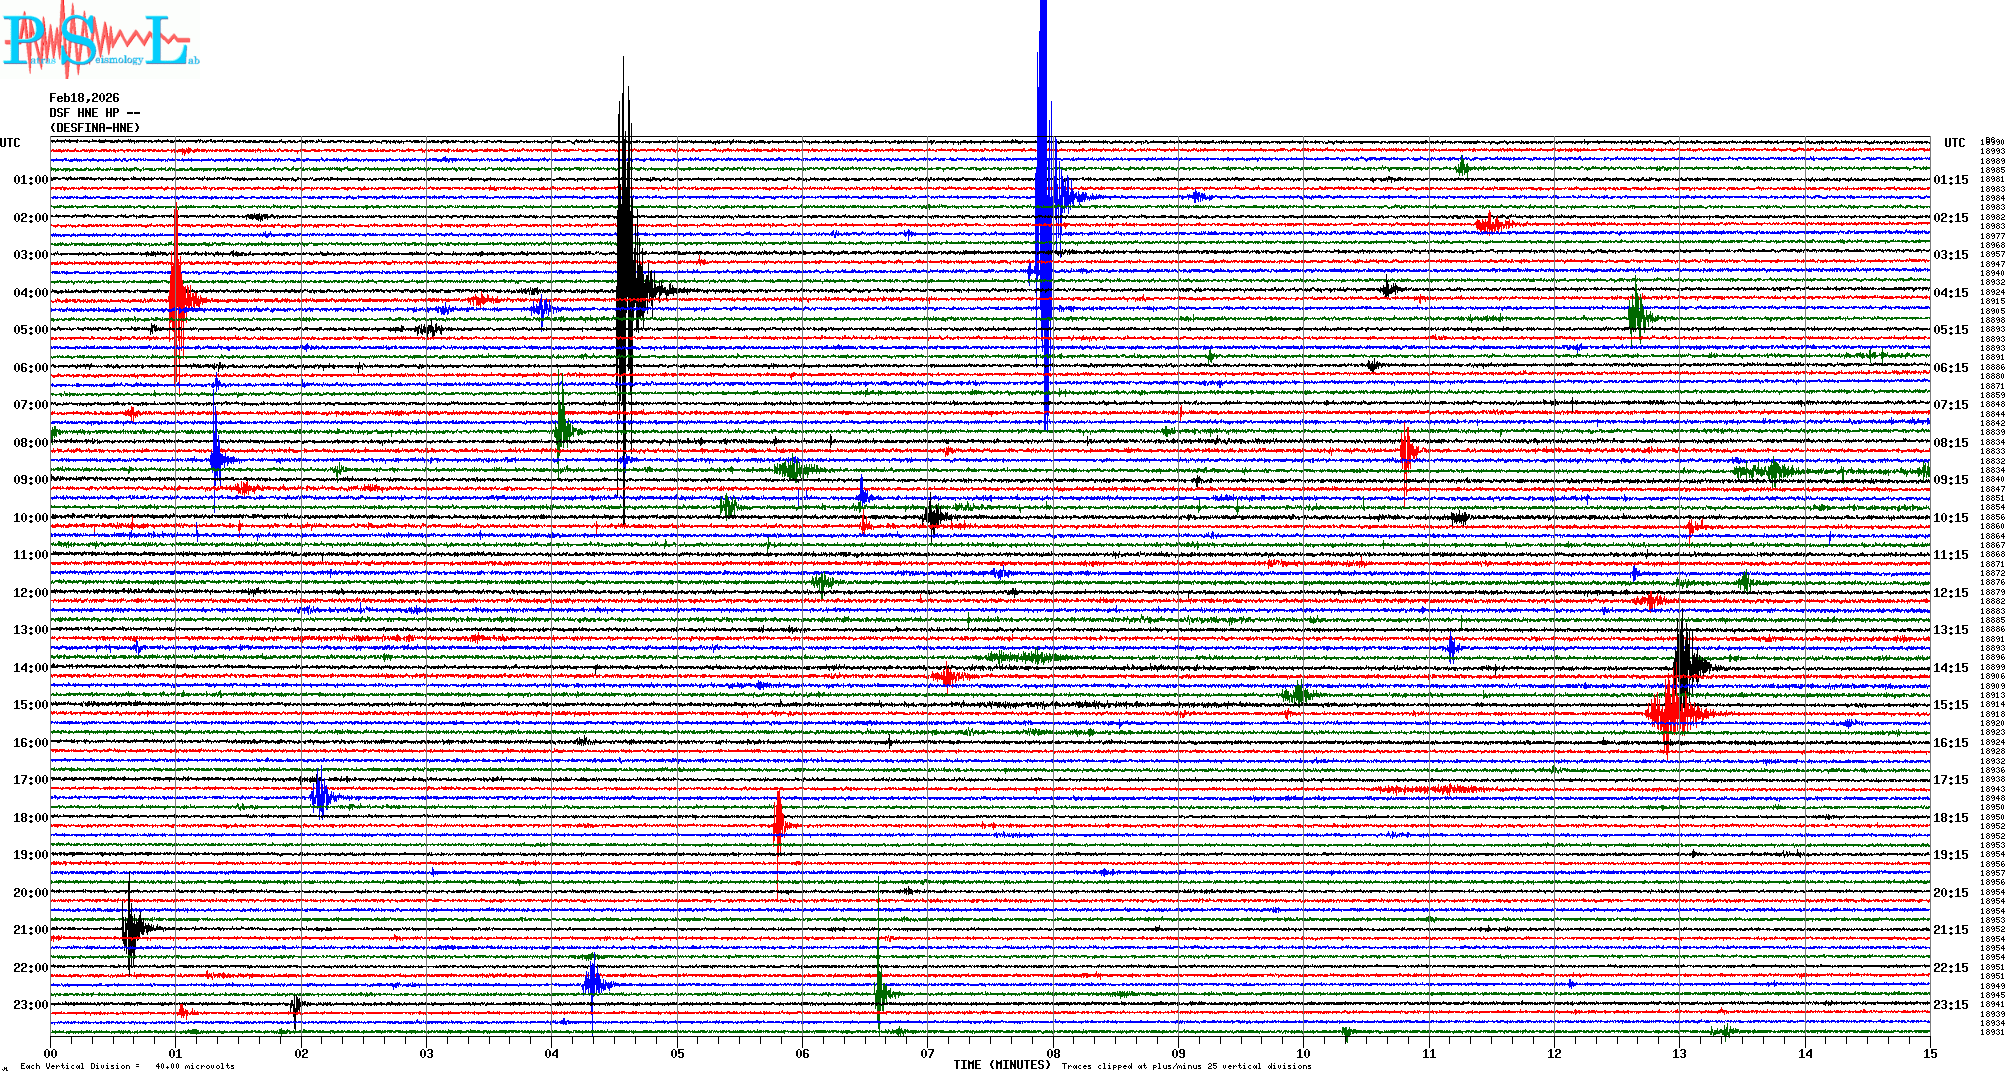The height and width of the screenshot is (1080, 2010).
Task: Click the TIME (MINUTES) axis title
Action: [x=1002, y=1065]
